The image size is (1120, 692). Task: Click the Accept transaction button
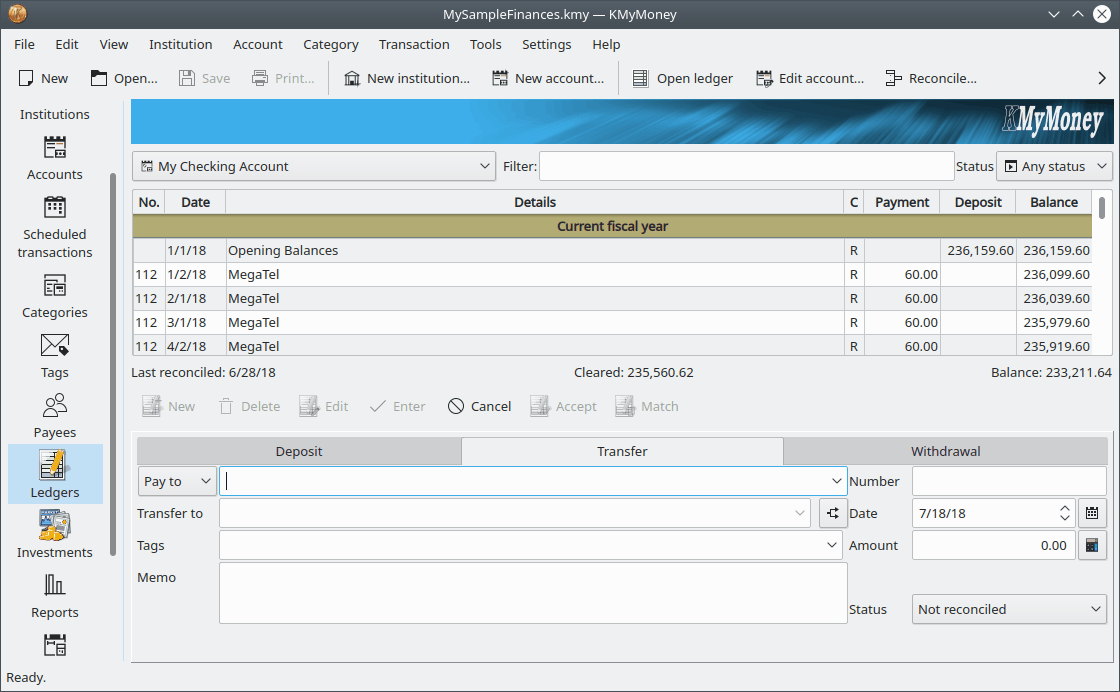click(x=564, y=406)
